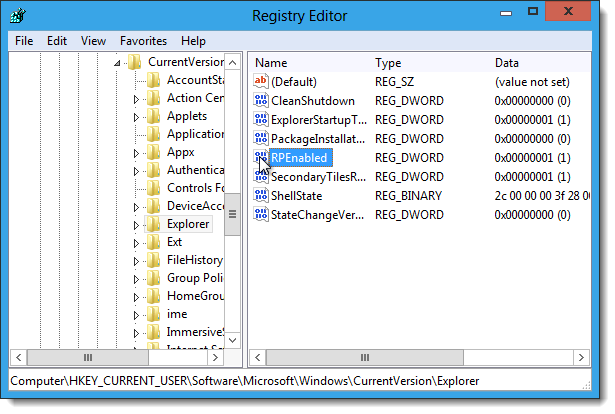Expand the FileHistory key
Screen dimensions: 615x414
coord(136,261)
